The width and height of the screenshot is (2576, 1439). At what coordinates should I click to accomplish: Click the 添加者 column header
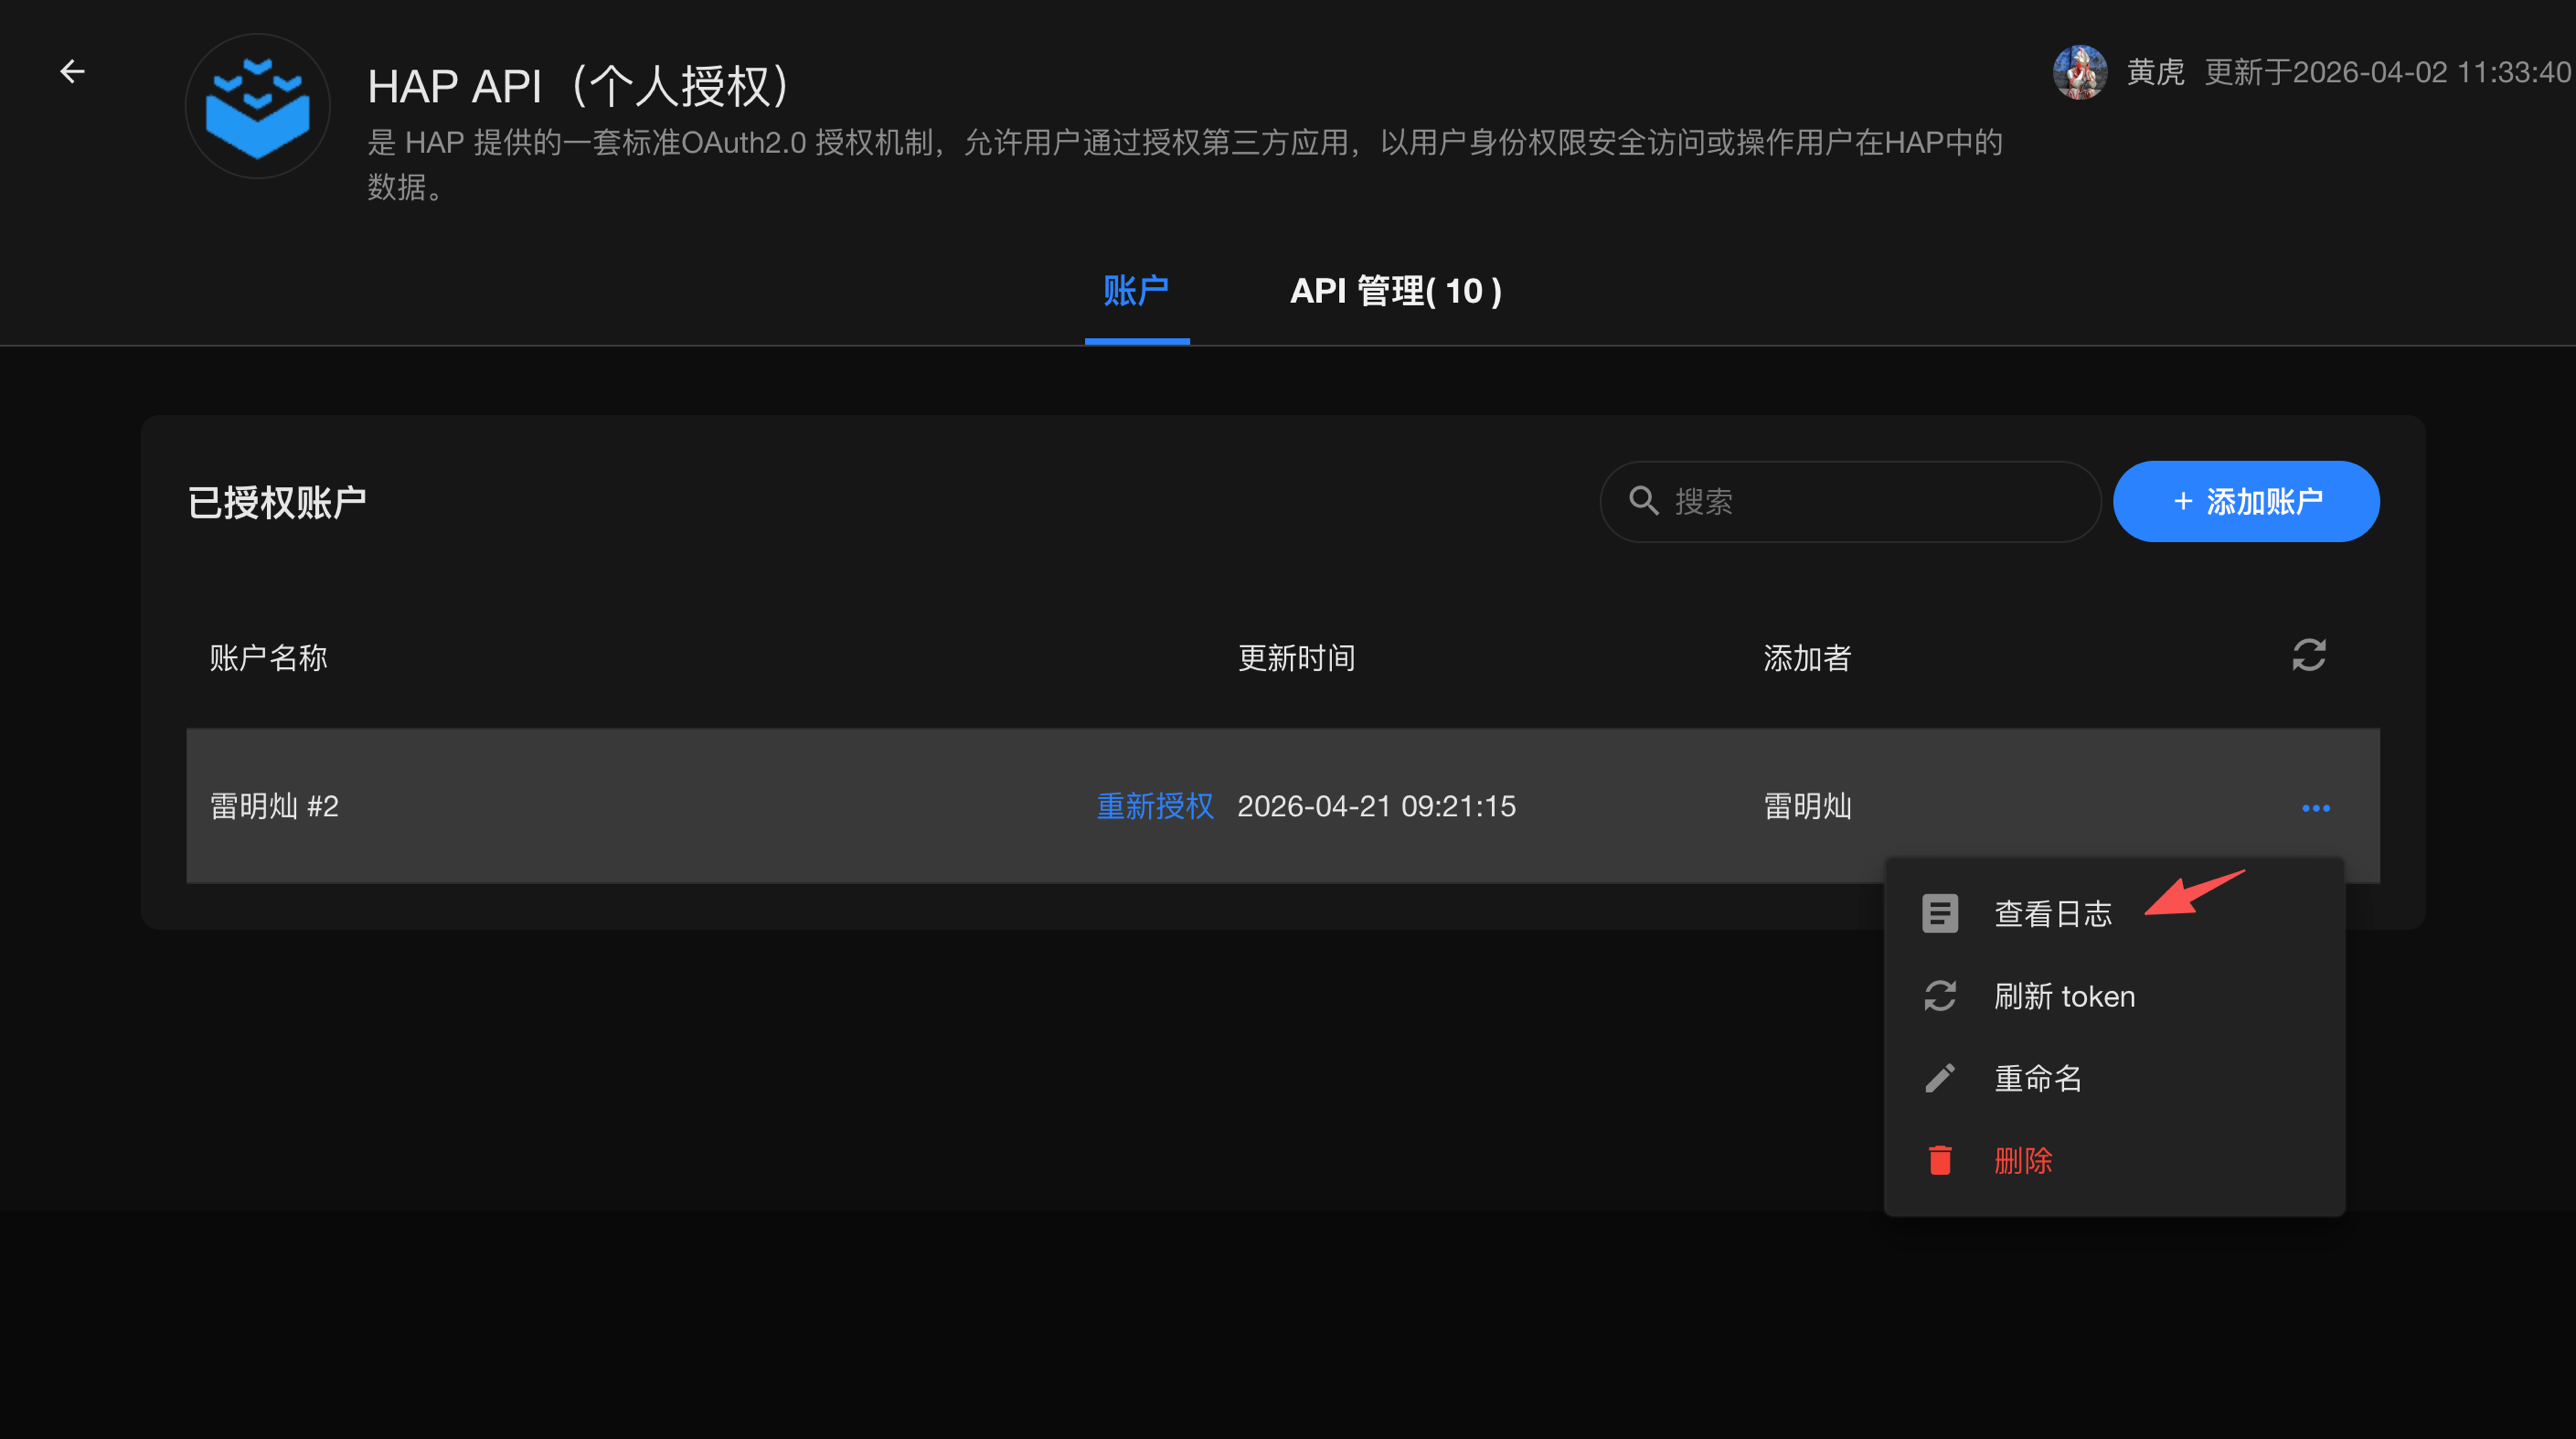1808,658
